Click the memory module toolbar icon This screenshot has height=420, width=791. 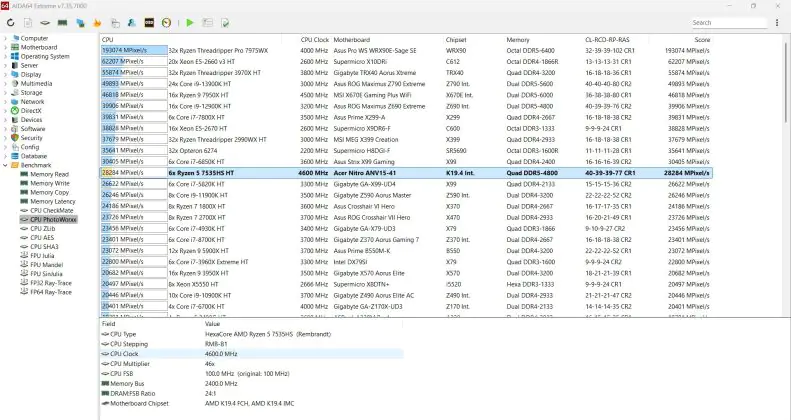point(63,23)
